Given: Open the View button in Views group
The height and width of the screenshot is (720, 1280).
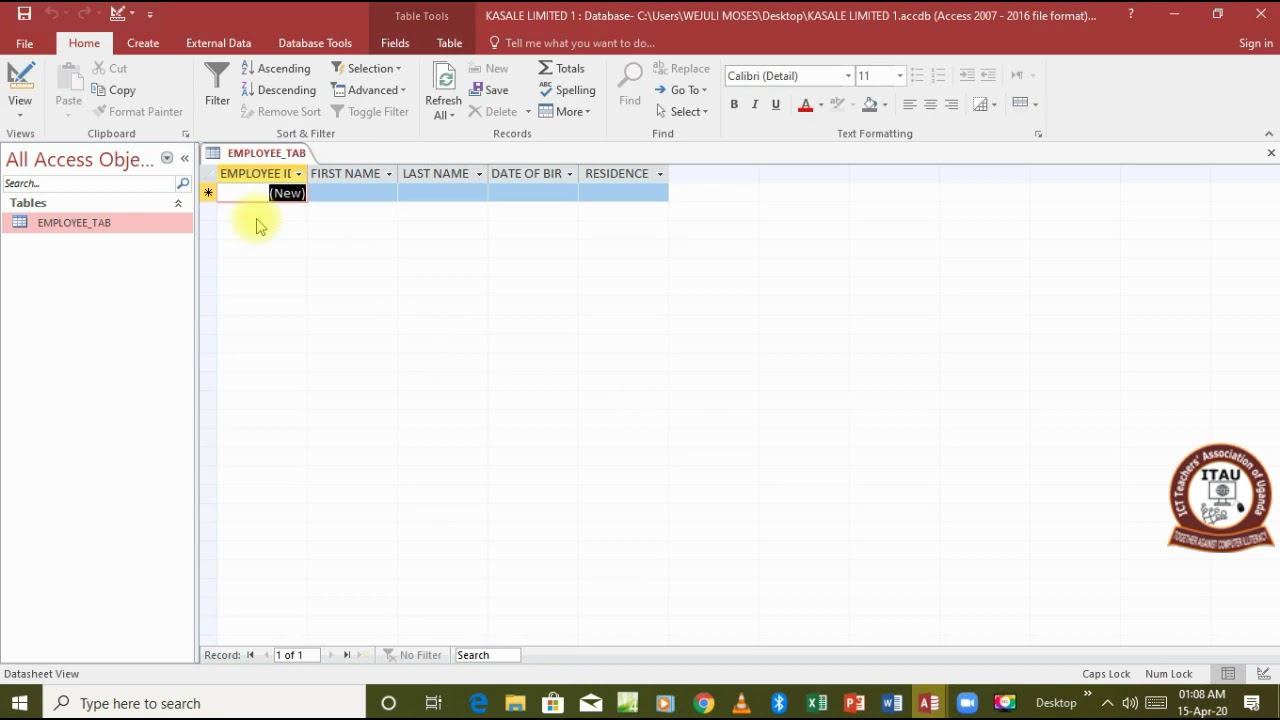Looking at the screenshot, I should point(20,89).
